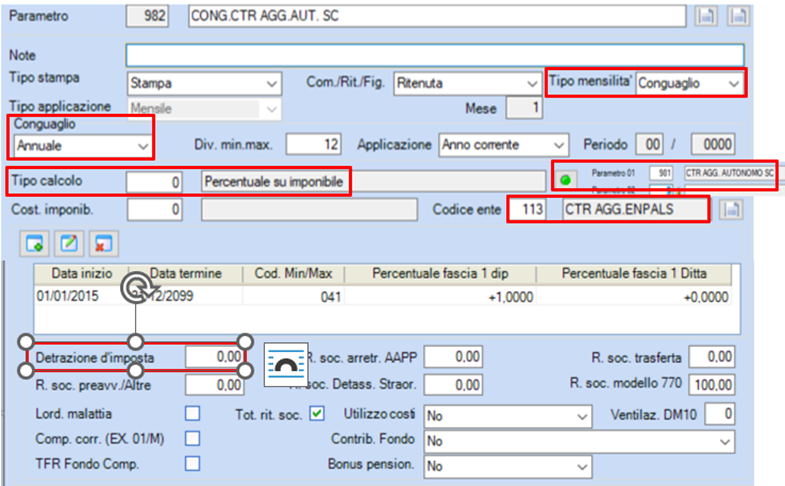The height and width of the screenshot is (486, 785).
Task: Click the disabled Tipo applicazione Mensile dropdown
Action: (204, 109)
